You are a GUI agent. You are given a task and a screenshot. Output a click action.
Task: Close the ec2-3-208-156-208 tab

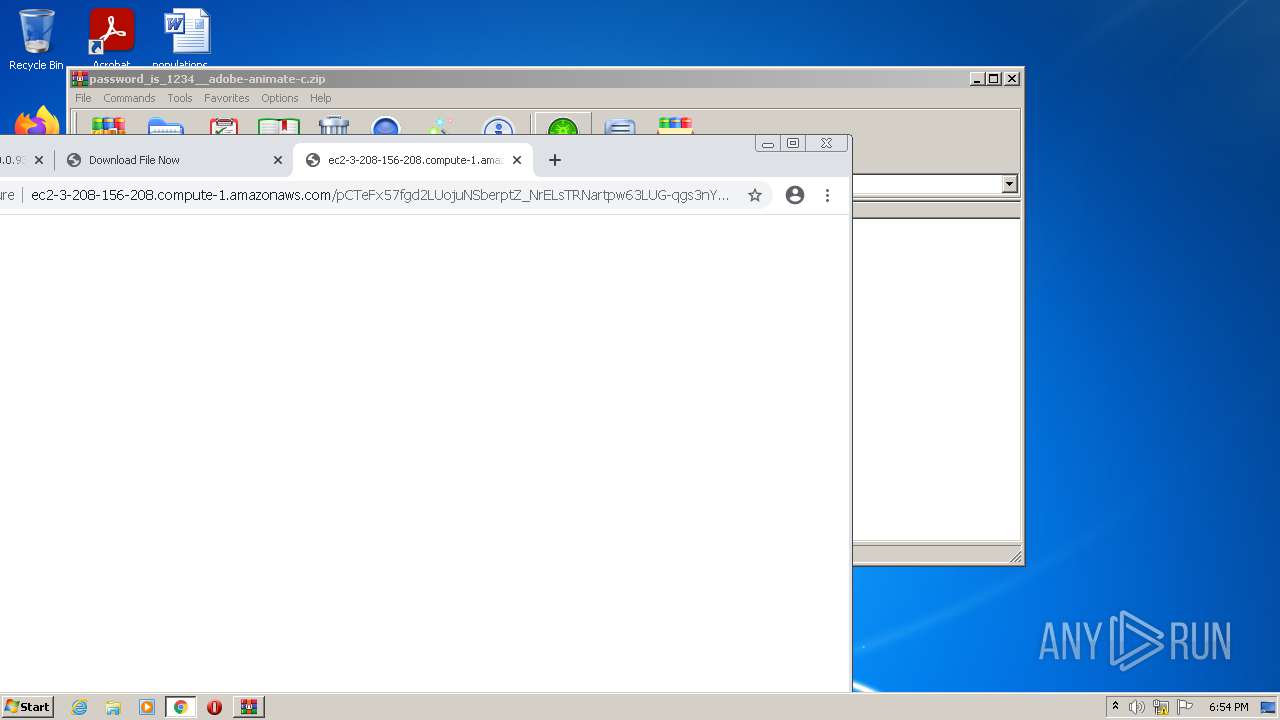(x=517, y=160)
